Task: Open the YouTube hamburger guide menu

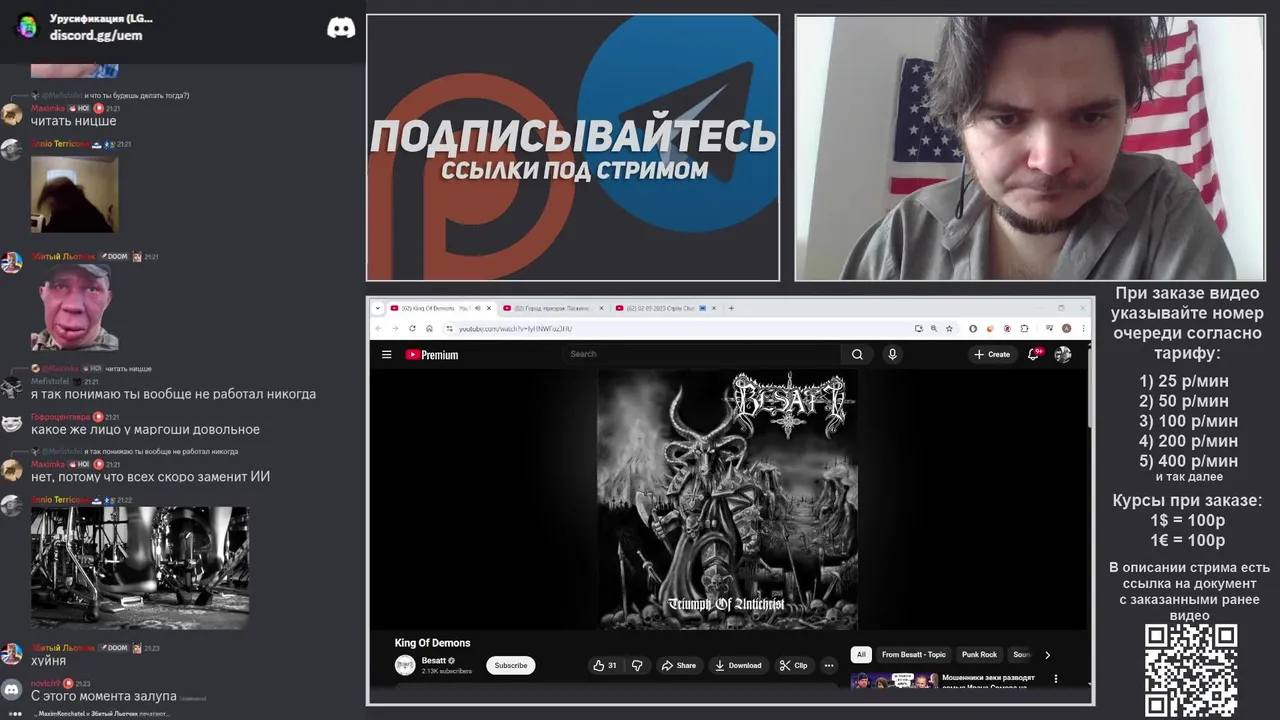Action: pyautogui.click(x=386, y=354)
